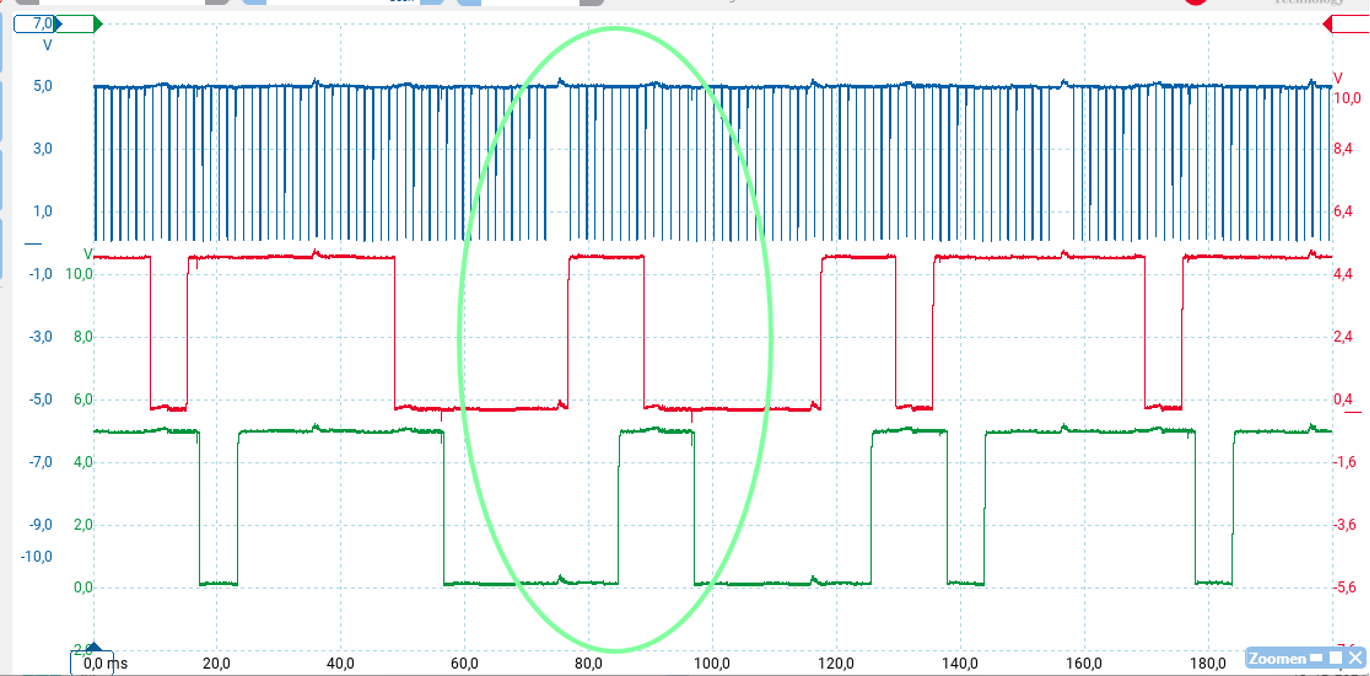Click the 20,0 tick on the time axis
This screenshot has height=676, width=1370.
coord(216,663)
